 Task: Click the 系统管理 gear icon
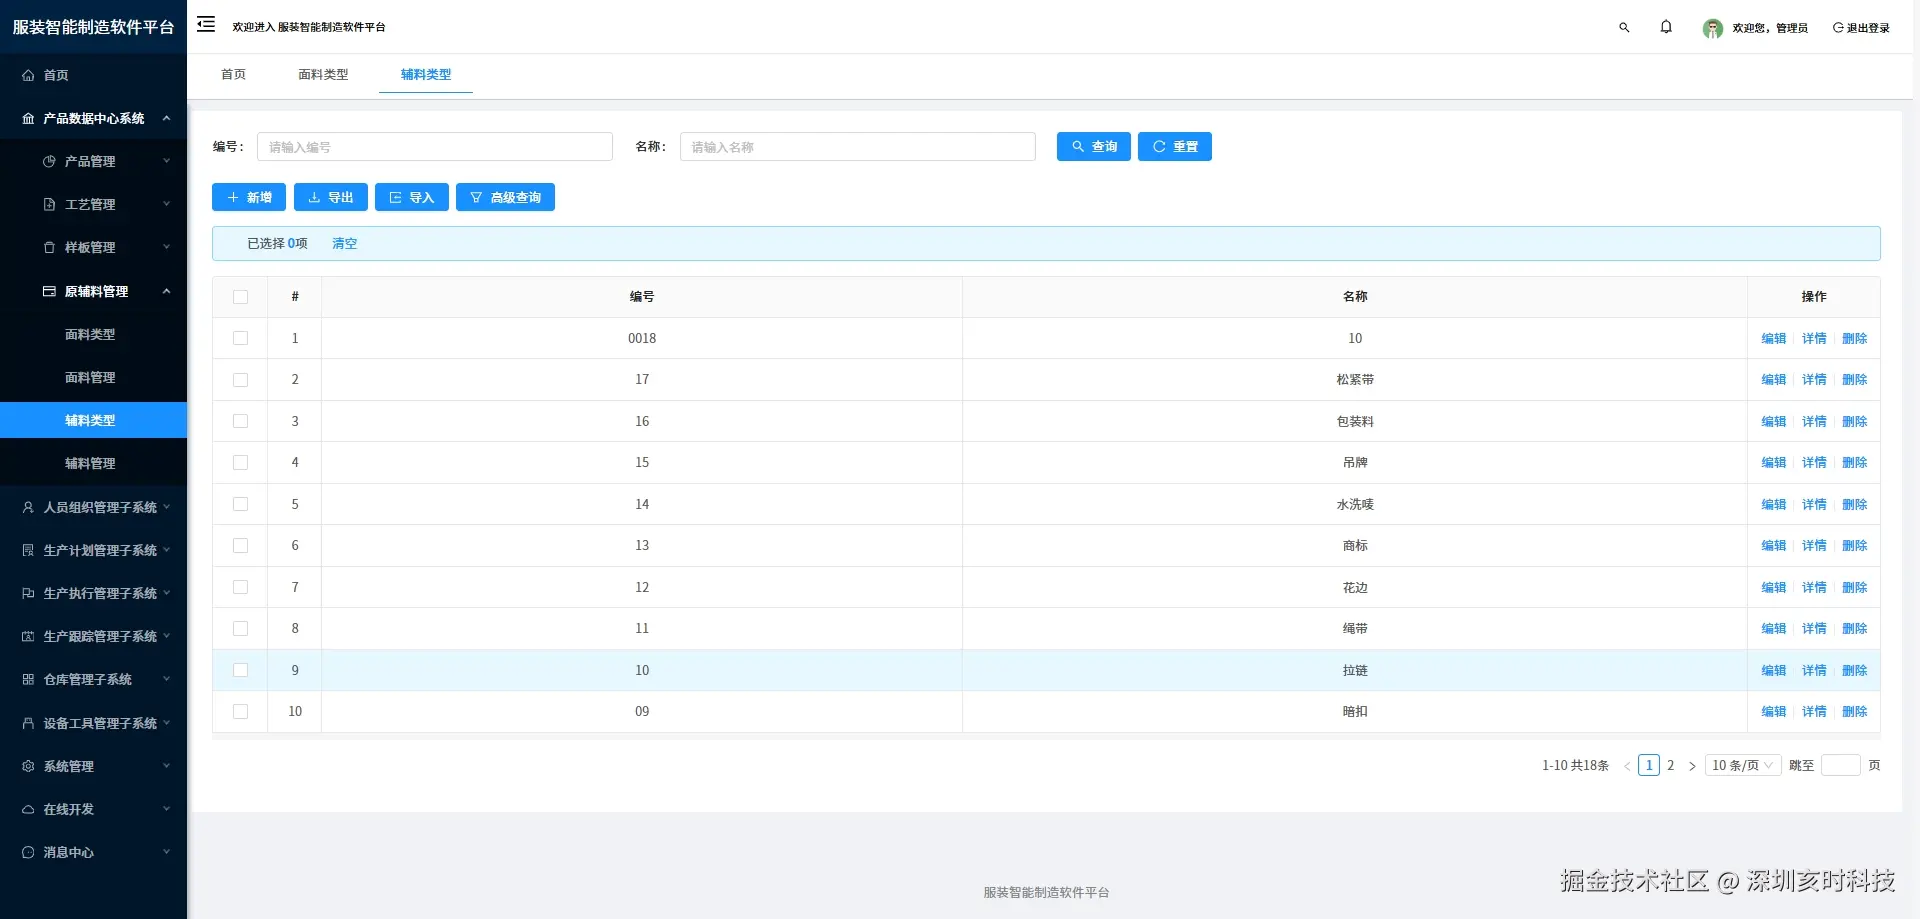[28, 766]
